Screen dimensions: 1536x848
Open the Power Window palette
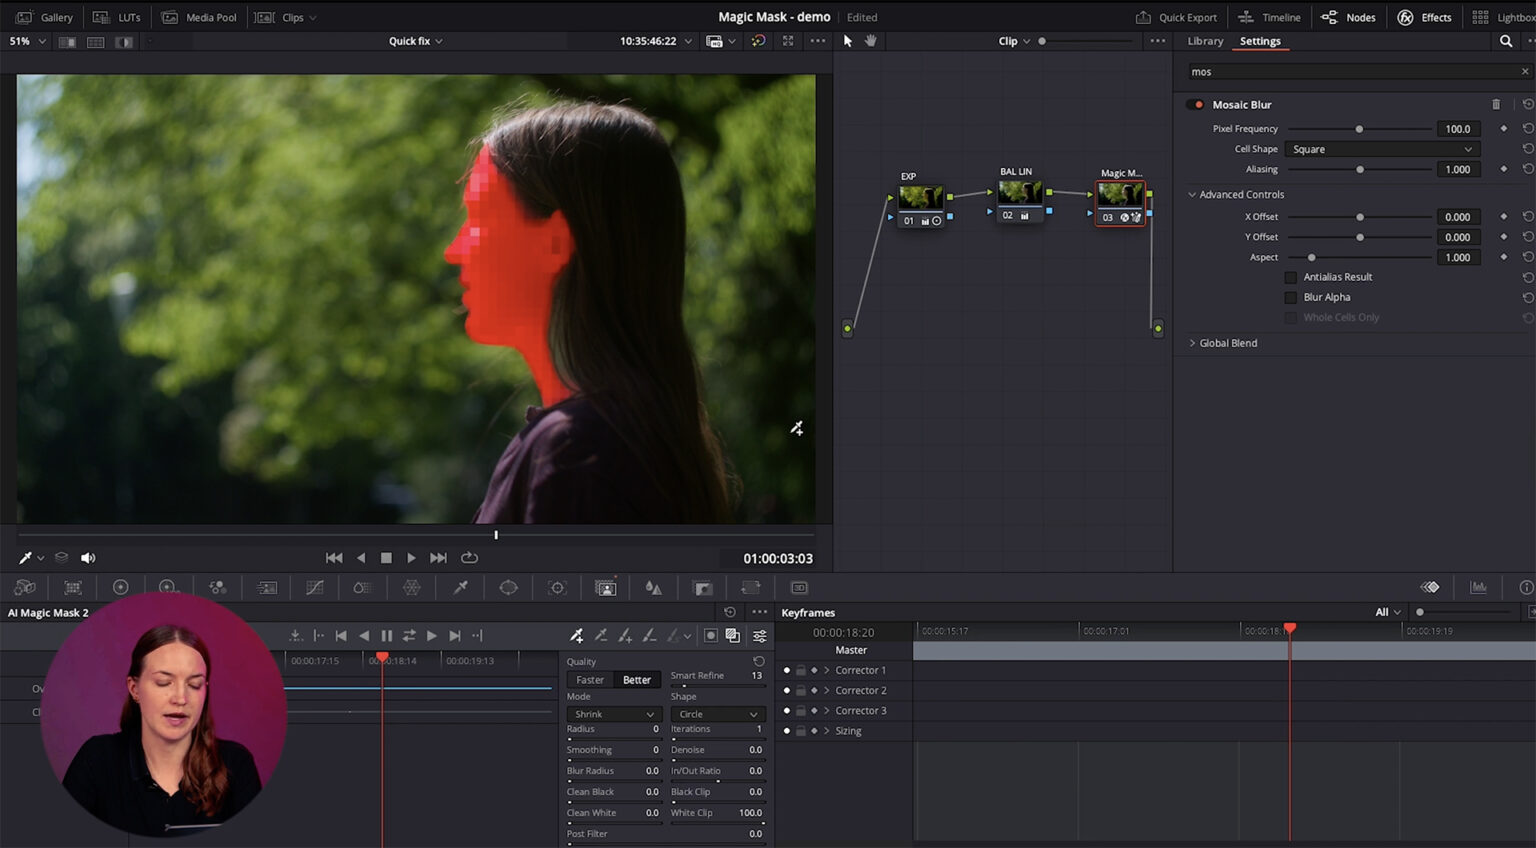pyautogui.click(x=508, y=587)
